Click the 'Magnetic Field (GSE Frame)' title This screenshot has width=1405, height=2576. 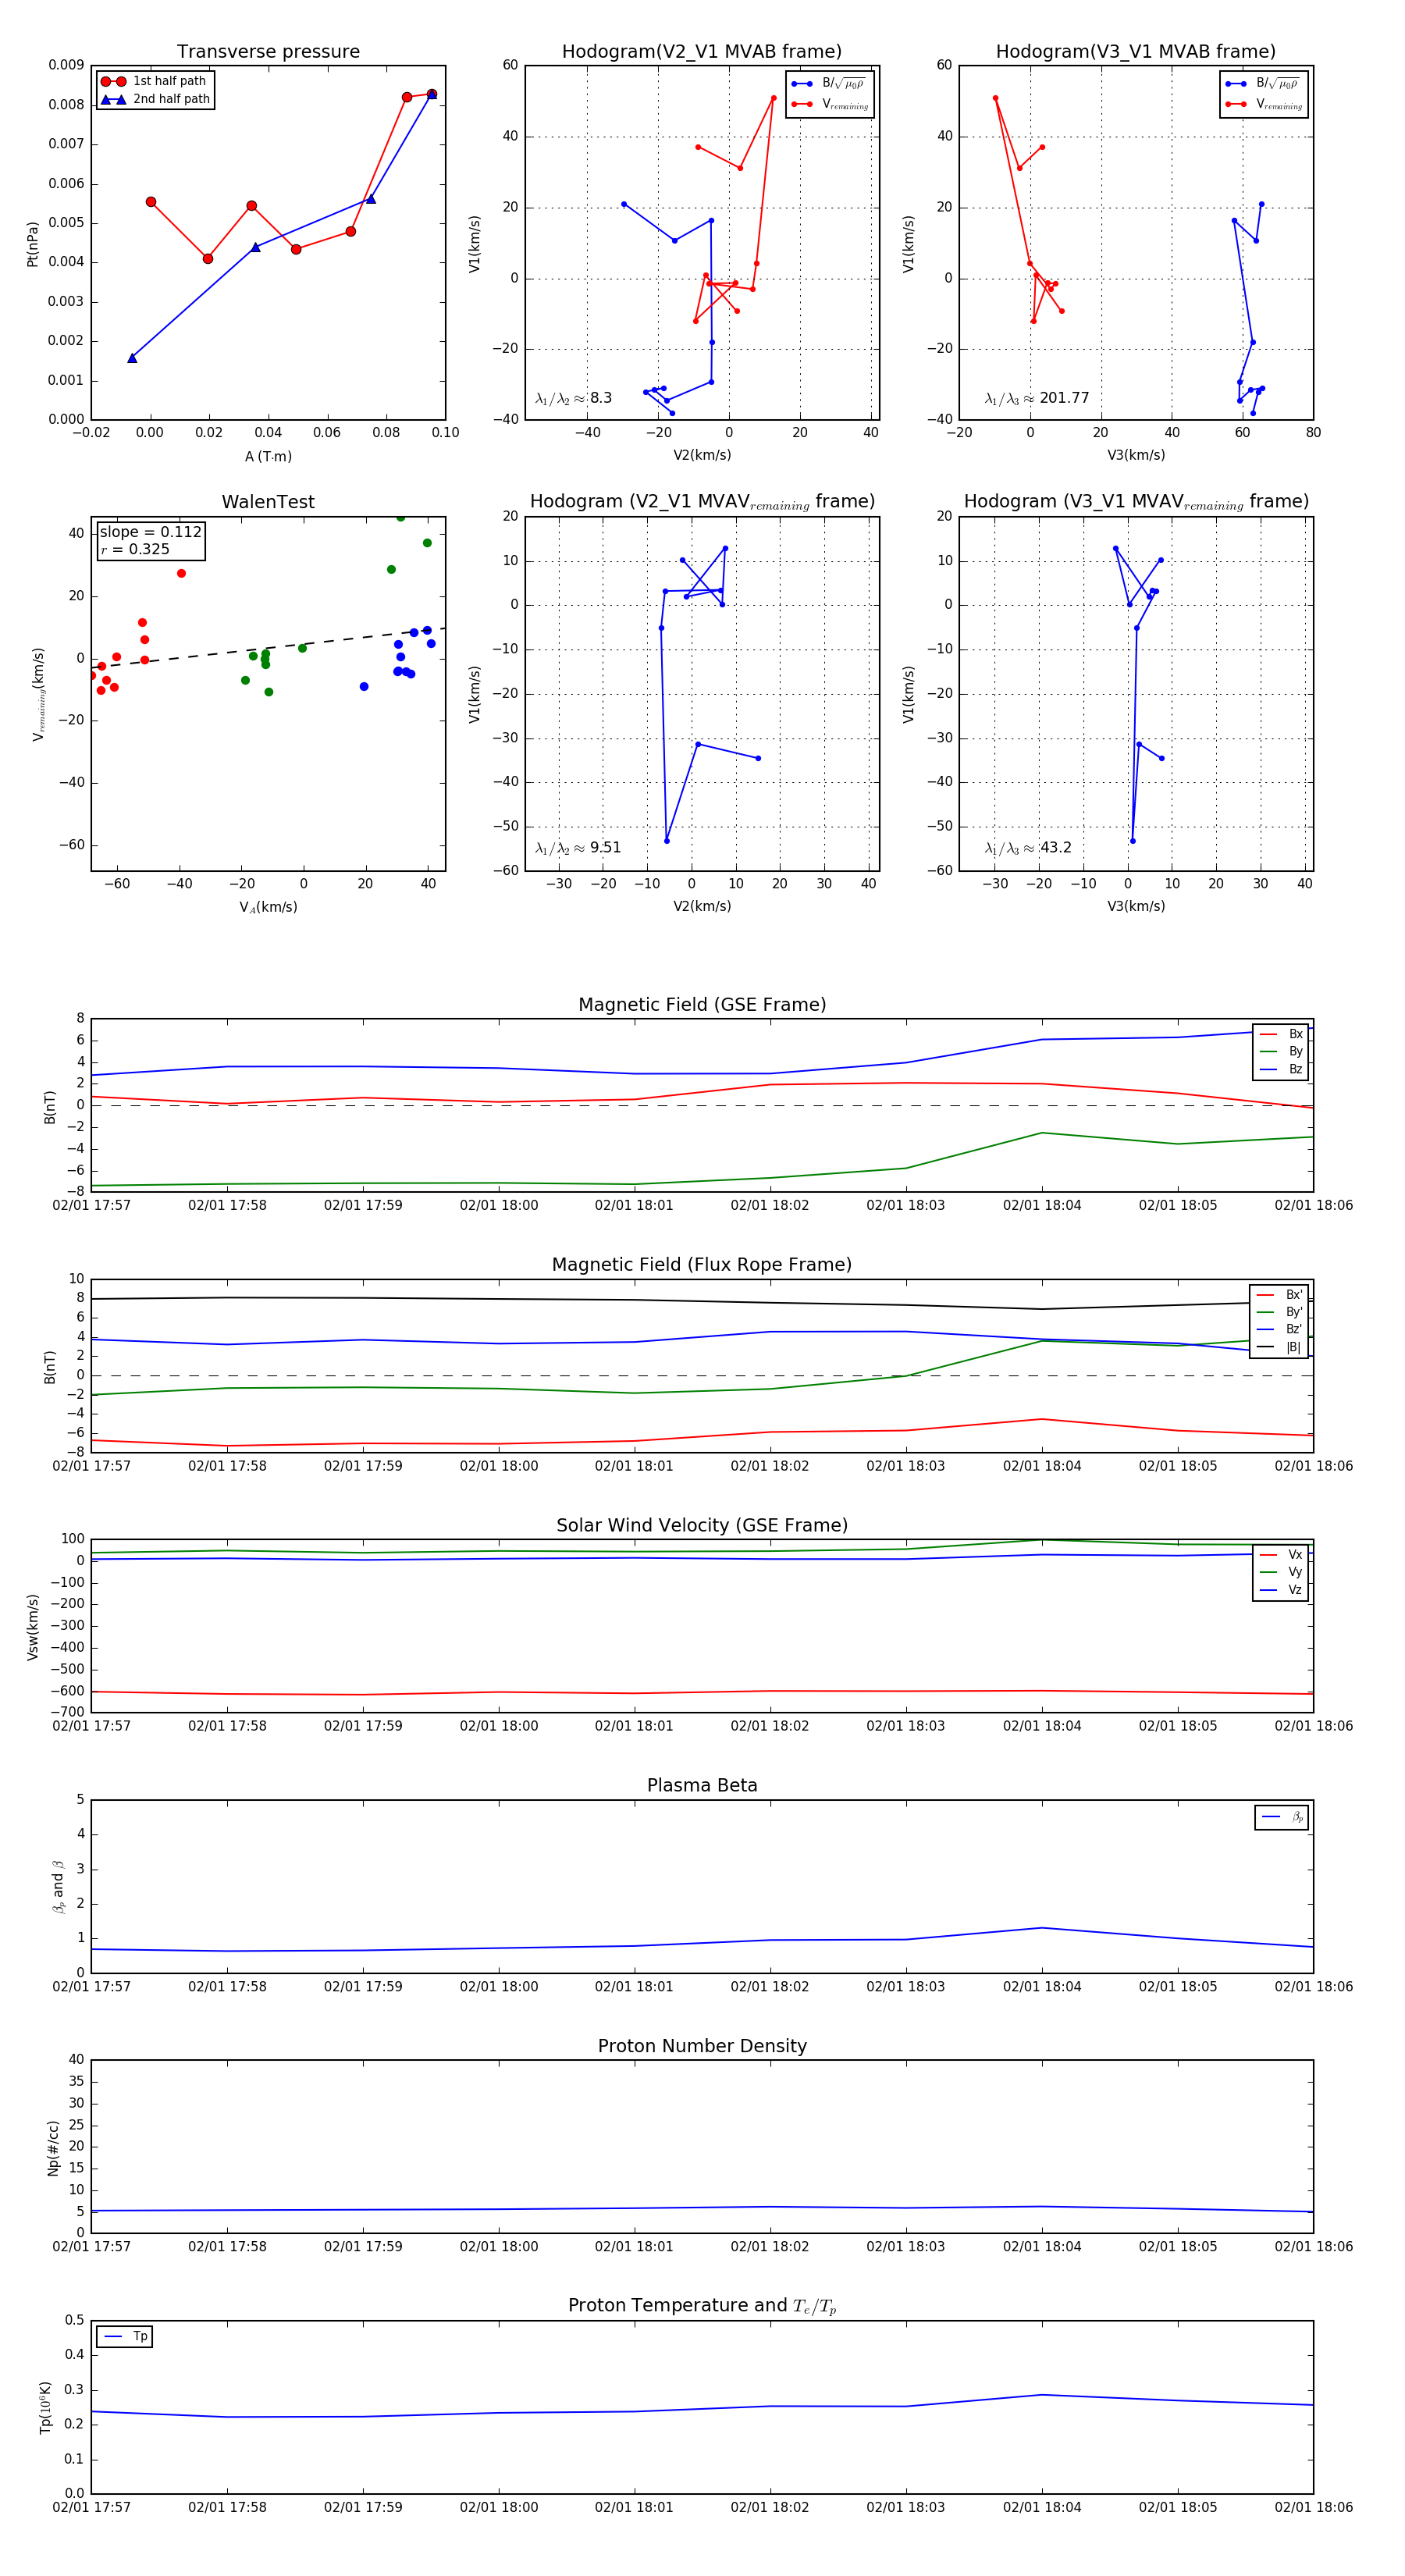[x=702, y=1005]
